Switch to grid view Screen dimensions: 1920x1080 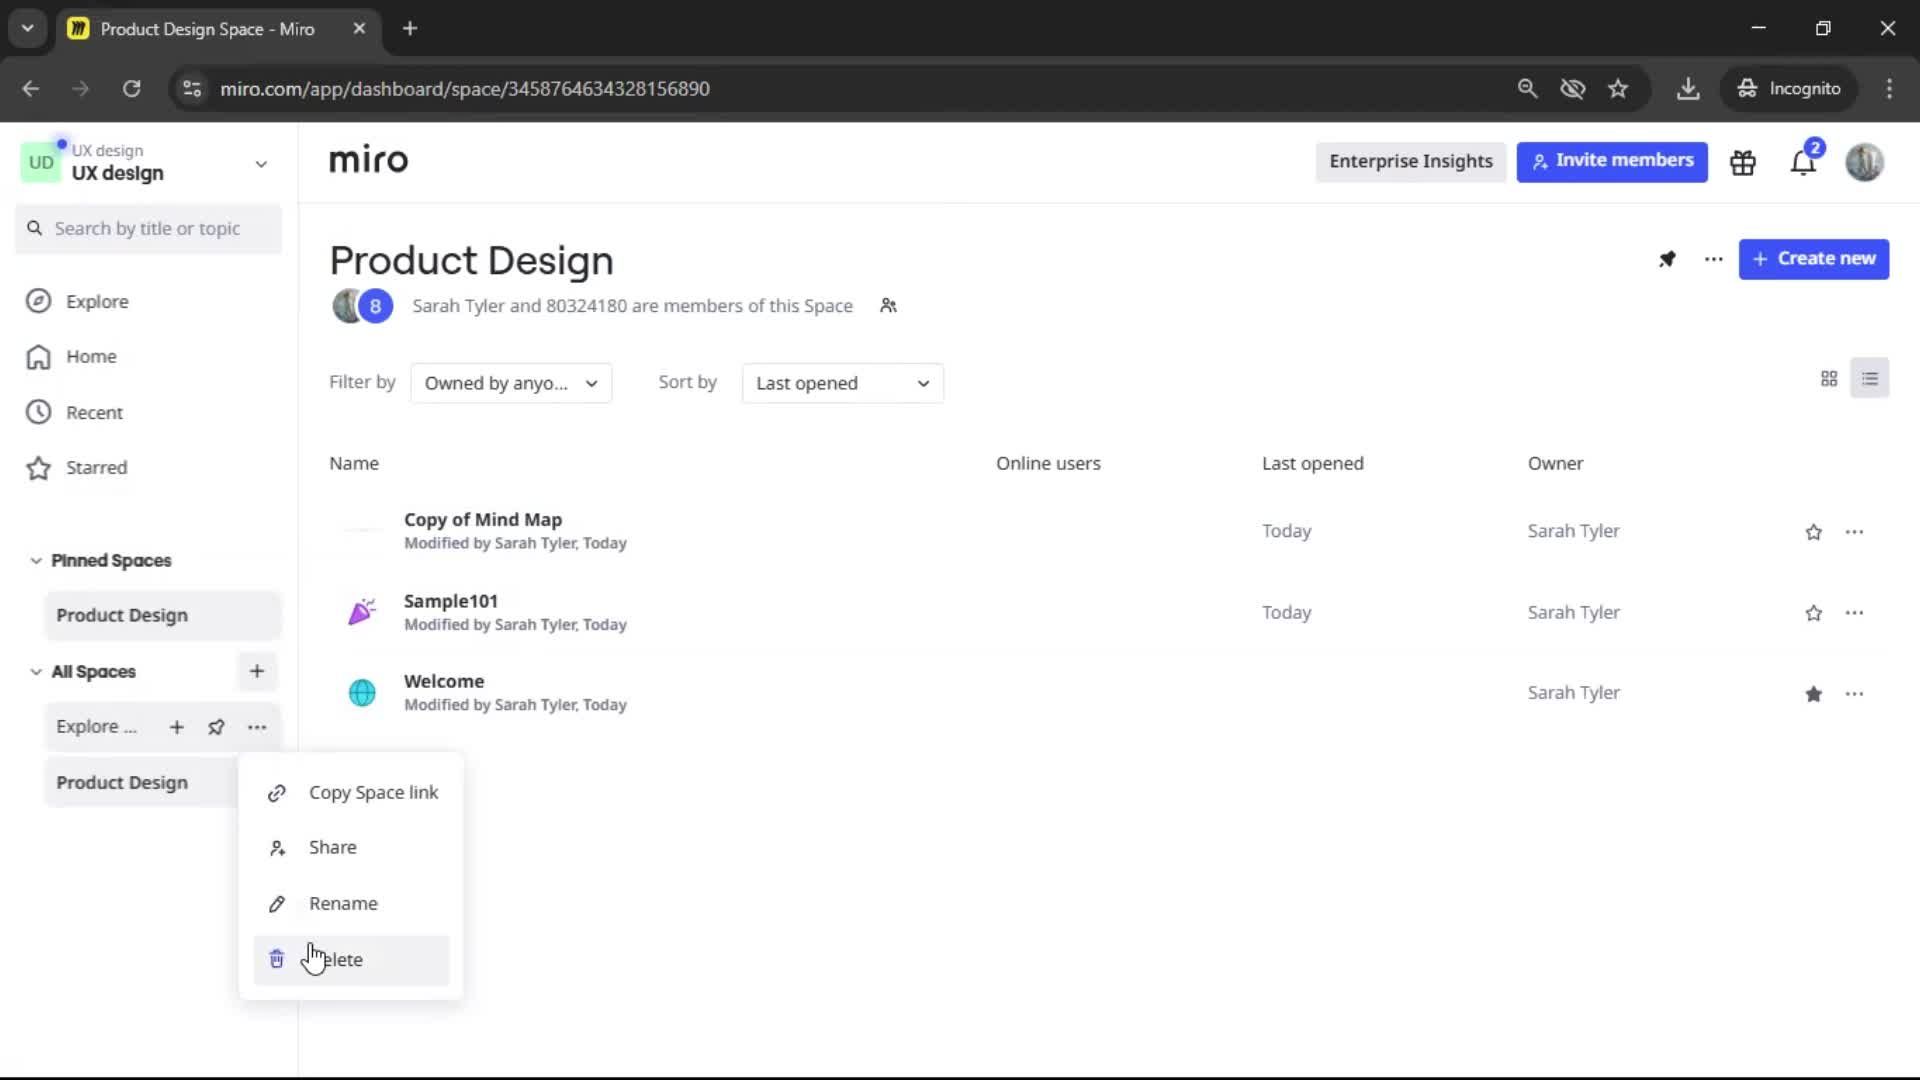coord(1829,379)
